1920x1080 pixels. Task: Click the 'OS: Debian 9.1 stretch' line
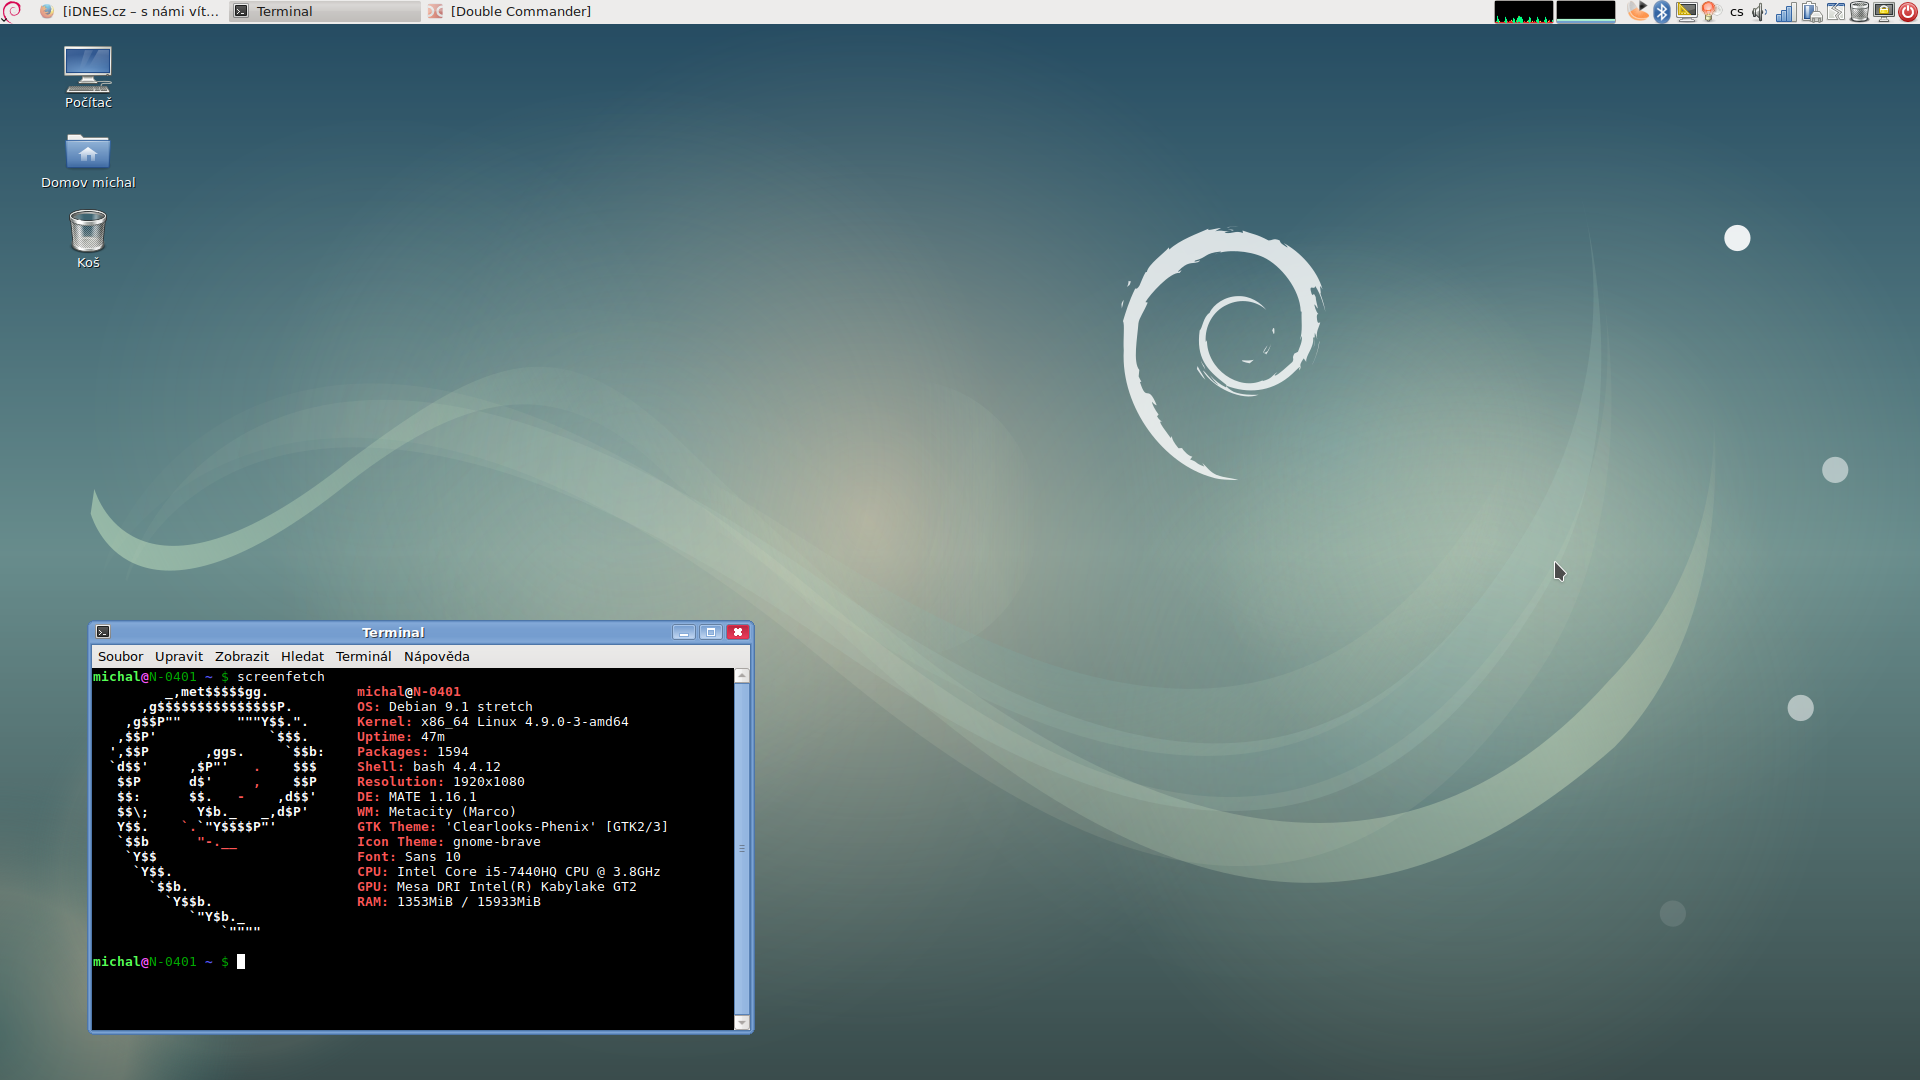445,707
